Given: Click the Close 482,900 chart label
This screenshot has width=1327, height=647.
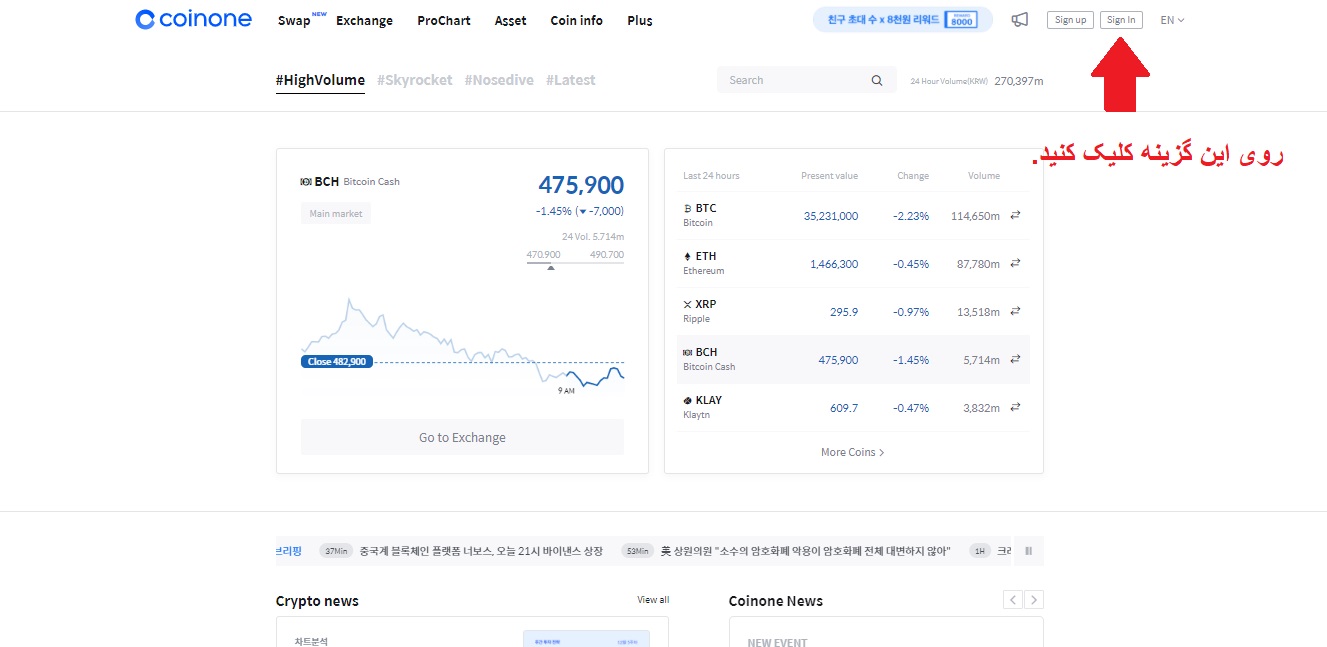Looking at the screenshot, I should point(337,362).
